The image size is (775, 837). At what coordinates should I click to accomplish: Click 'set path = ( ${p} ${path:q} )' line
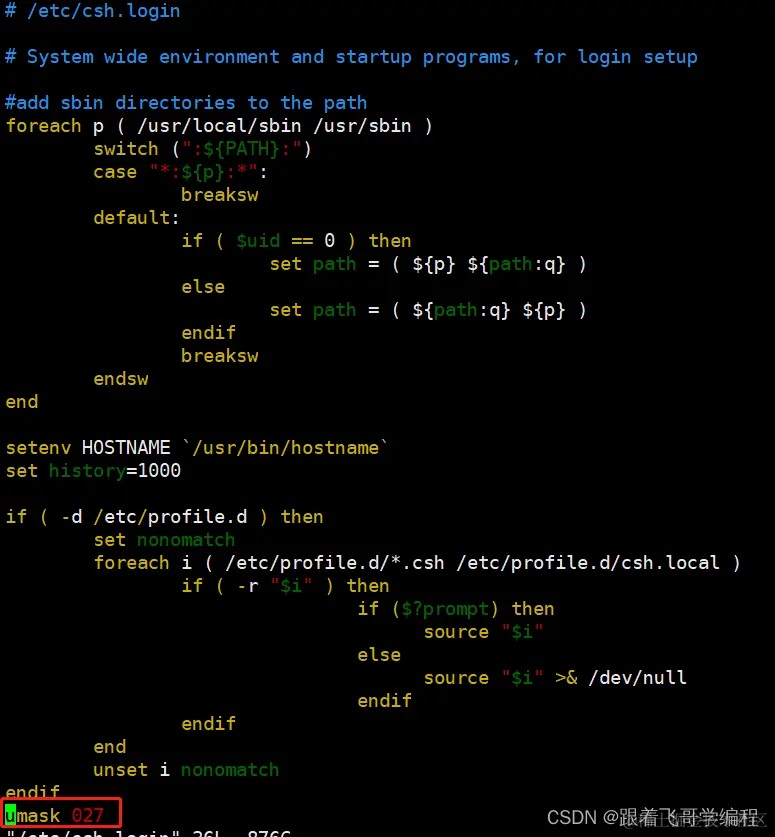coord(428,264)
